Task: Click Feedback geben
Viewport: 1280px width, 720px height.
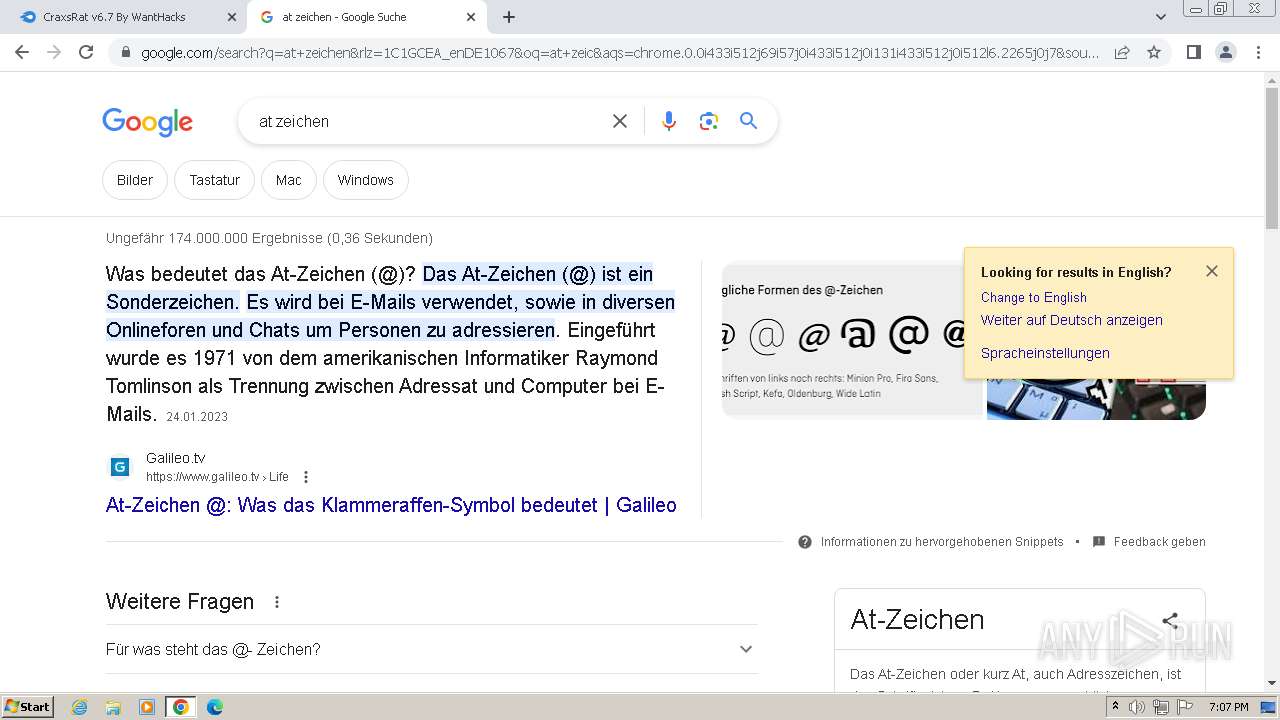Action: click(1149, 542)
